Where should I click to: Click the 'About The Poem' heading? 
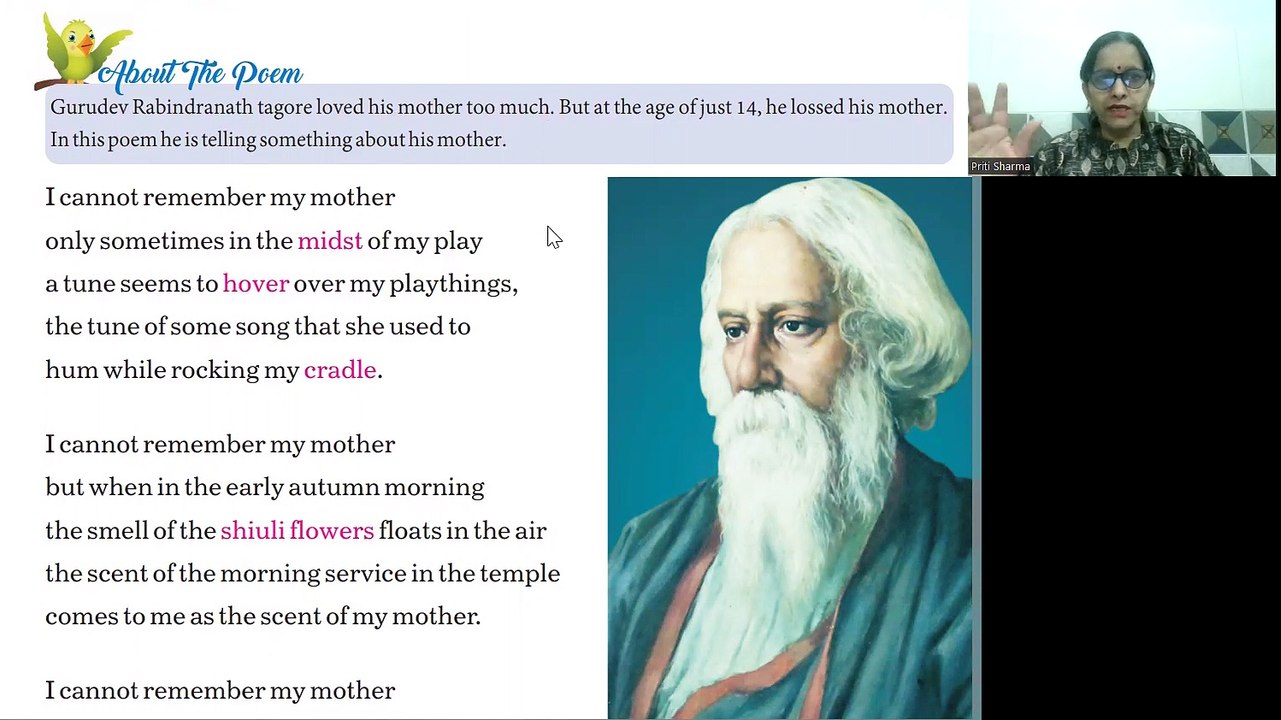coord(200,73)
